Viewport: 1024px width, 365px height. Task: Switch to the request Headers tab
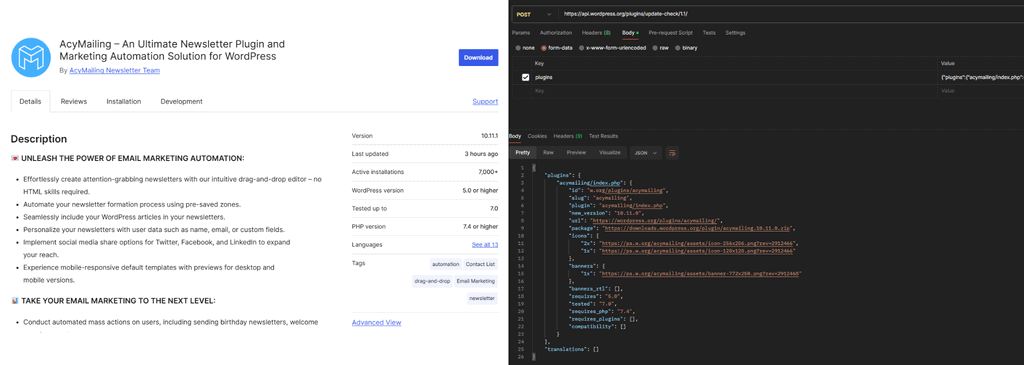tap(596, 33)
